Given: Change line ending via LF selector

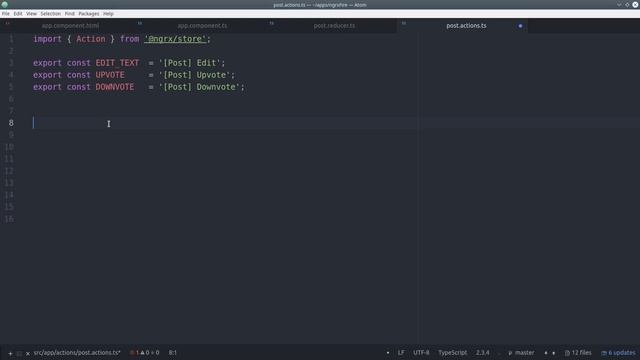Looking at the screenshot, I should 401,353.
